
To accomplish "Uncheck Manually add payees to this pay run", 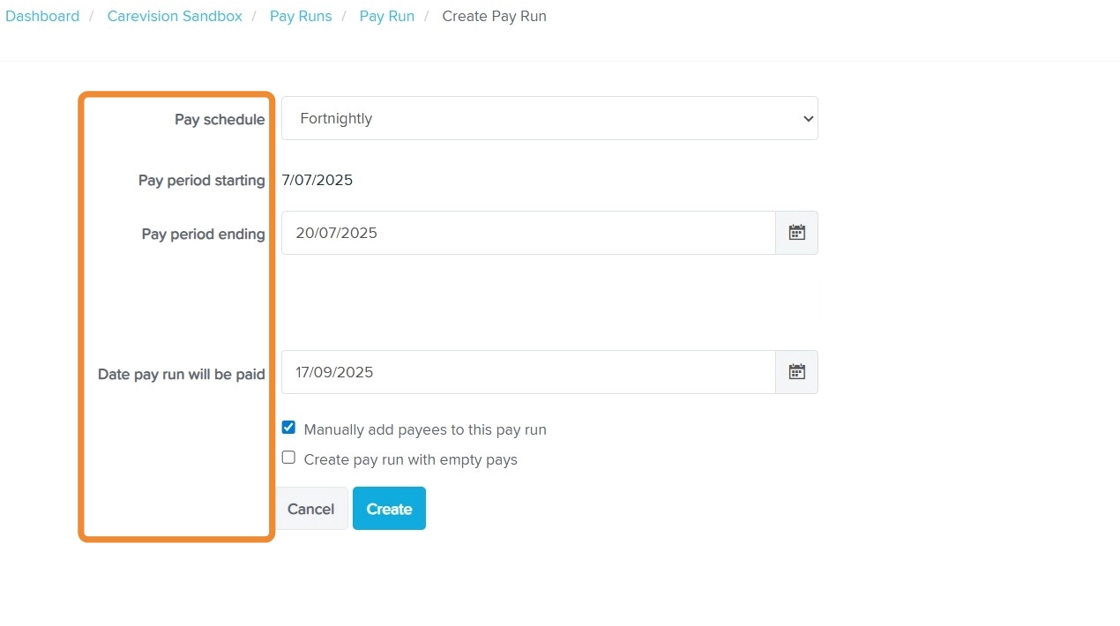I will click(x=289, y=428).
